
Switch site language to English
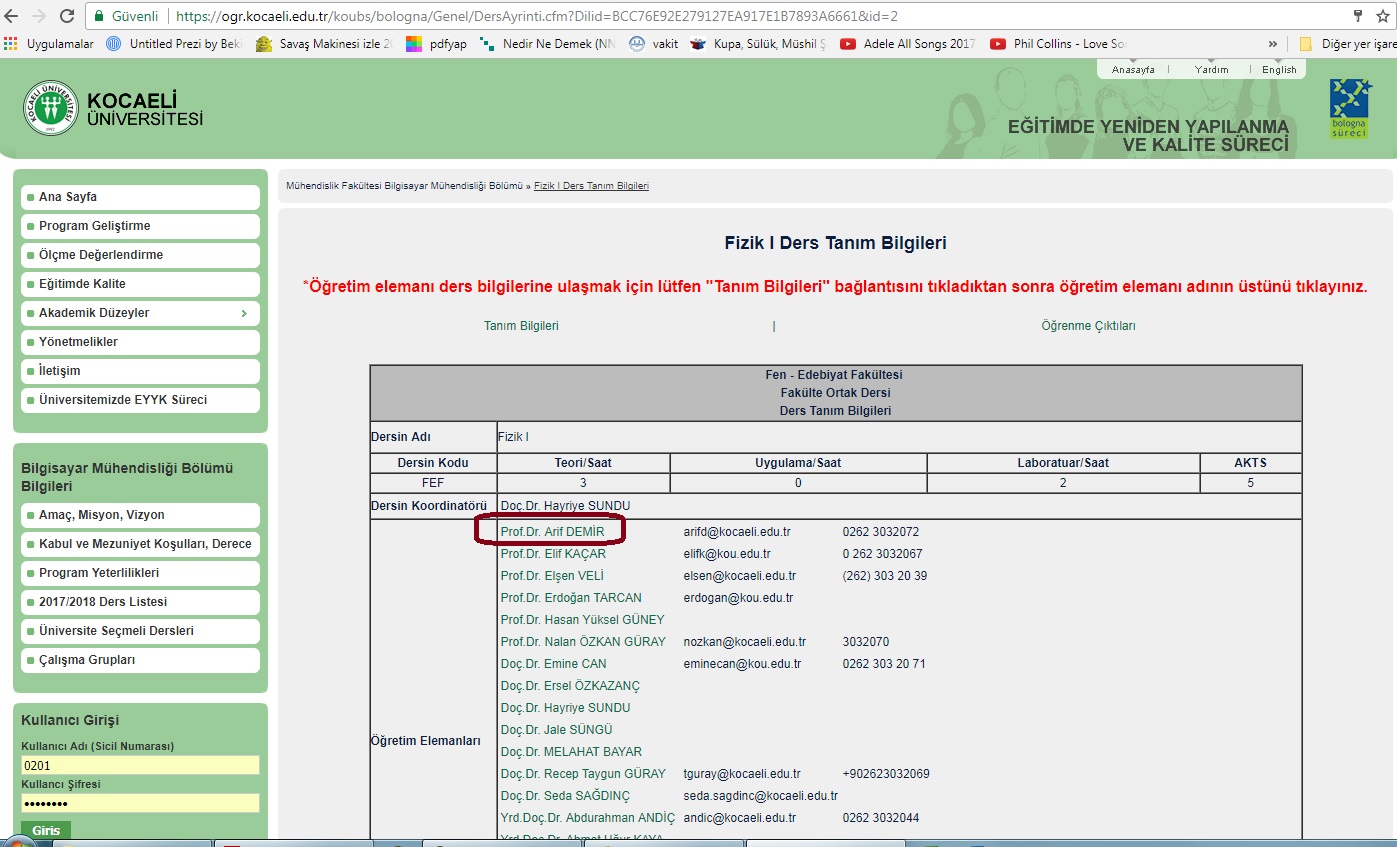coord(1279,70)
